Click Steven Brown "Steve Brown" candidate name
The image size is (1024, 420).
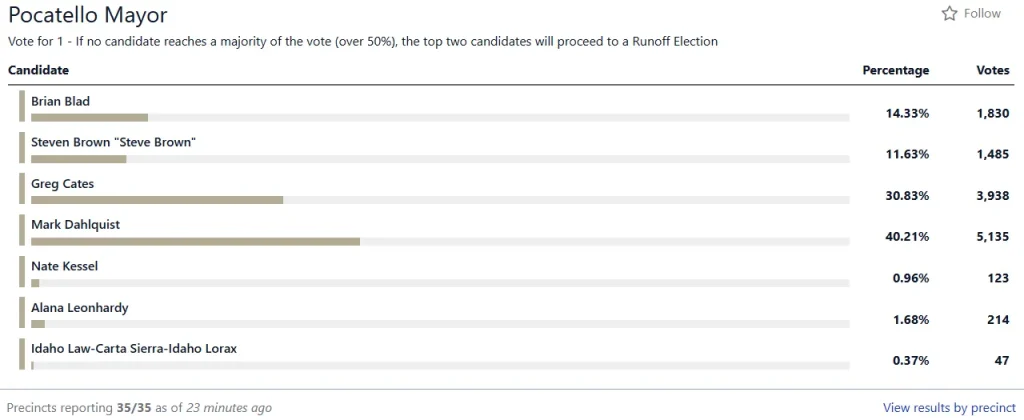click(x=113, y=143)
